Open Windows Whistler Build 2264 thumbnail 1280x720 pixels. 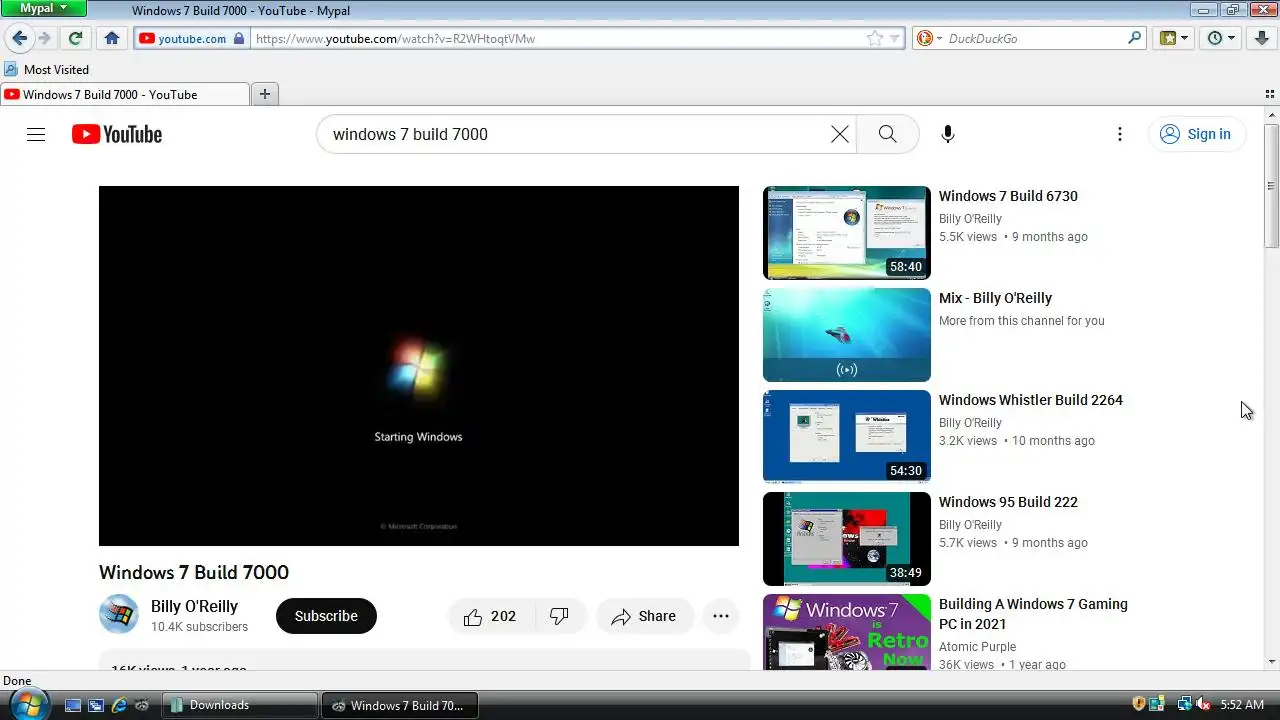click(847, 437)
